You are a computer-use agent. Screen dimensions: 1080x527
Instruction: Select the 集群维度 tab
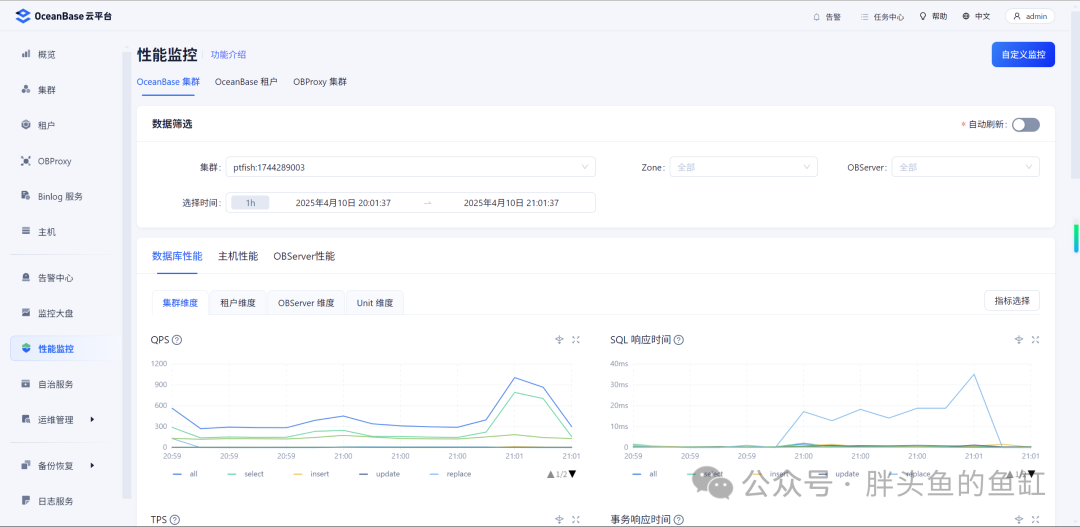click(x=180, y=302)
